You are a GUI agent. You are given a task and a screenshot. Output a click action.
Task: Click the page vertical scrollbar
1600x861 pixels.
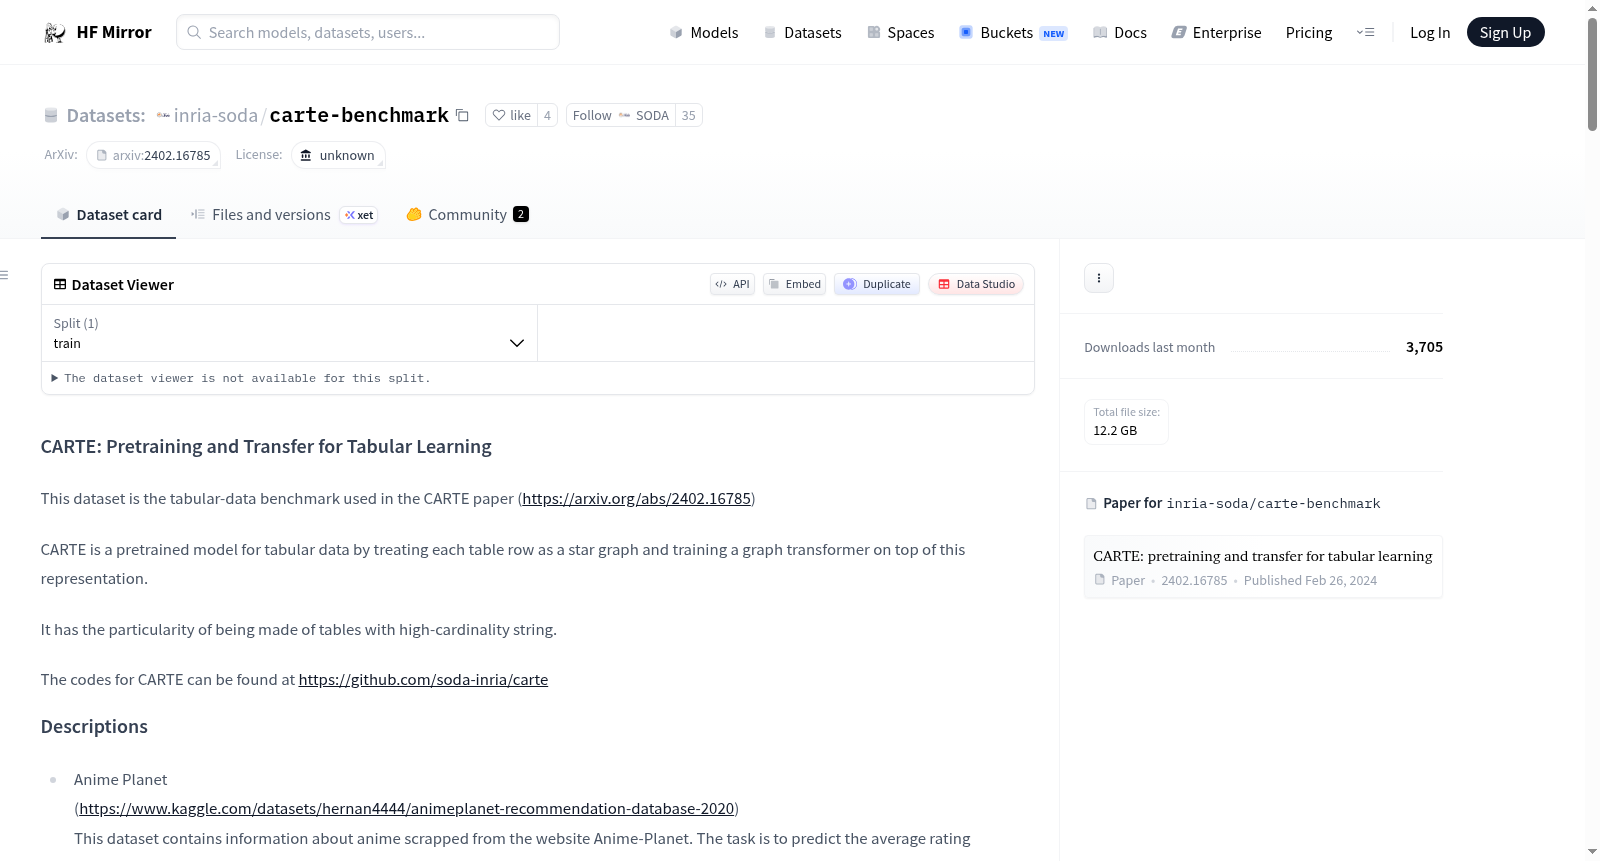pyautogui.click(x=1592, y=74)
